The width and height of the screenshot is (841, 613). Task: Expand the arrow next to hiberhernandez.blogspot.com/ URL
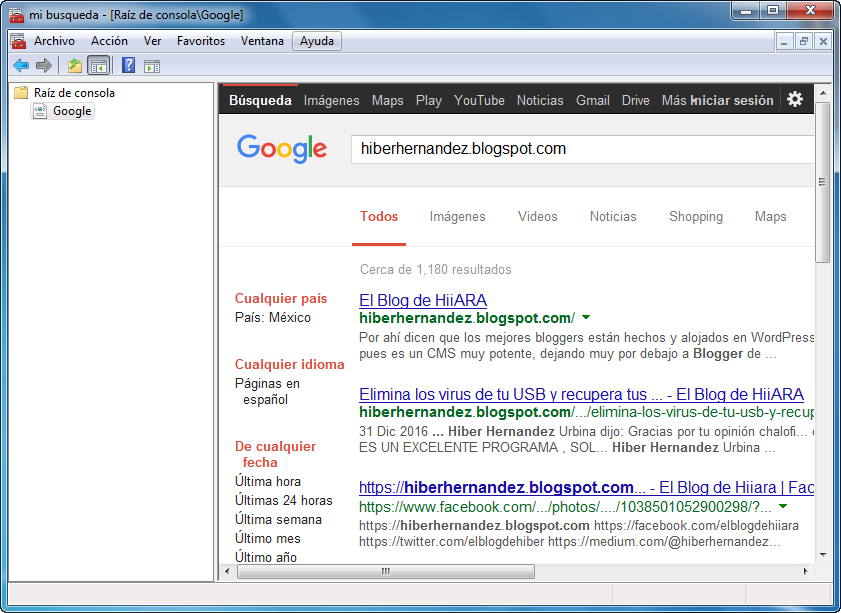pyautogui.click(x=586, y=317)
